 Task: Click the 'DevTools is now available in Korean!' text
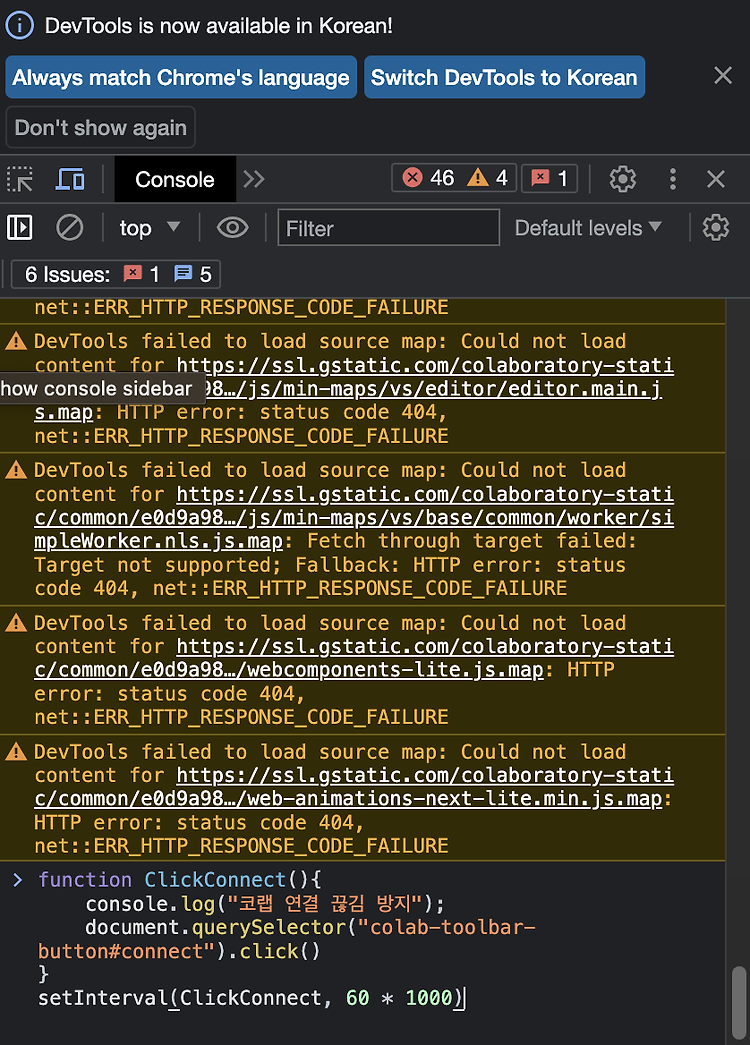point(219,26)
